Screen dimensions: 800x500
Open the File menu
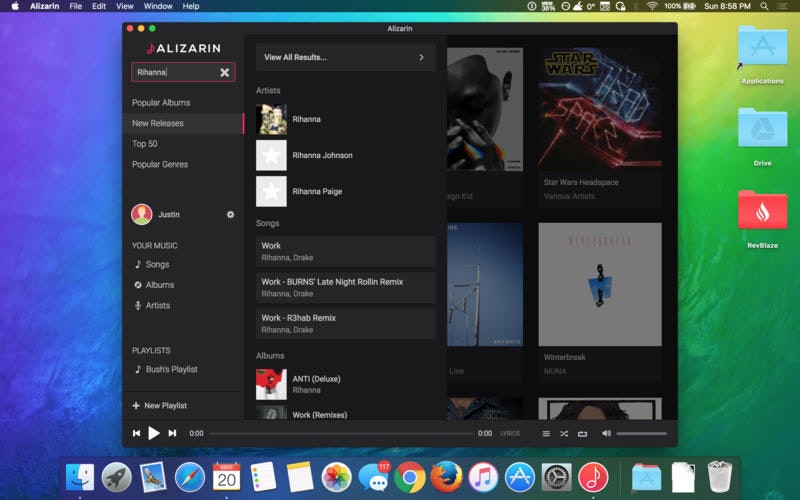click(x=76, y=6)
